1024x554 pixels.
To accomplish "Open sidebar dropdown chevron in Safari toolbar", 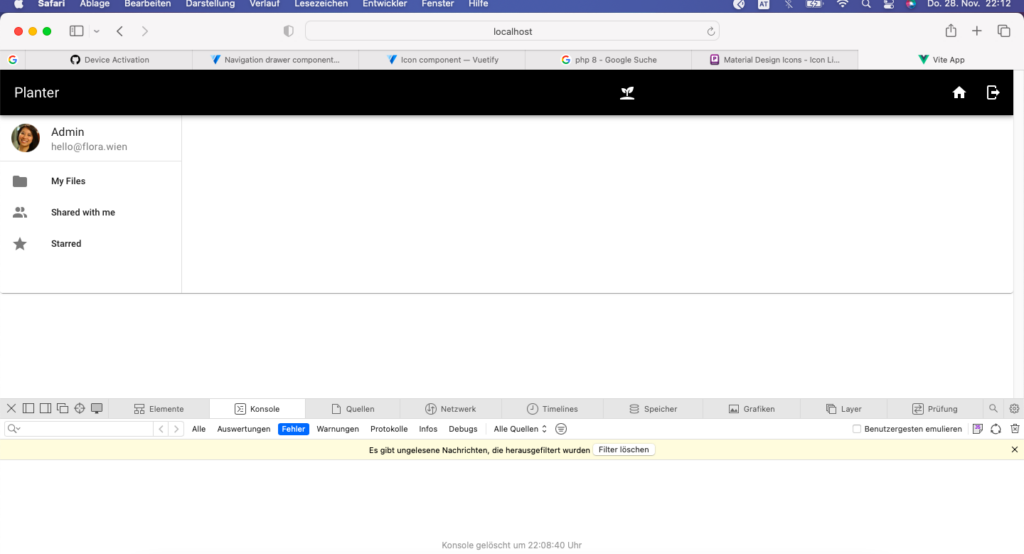I will [x=97, y=31].
